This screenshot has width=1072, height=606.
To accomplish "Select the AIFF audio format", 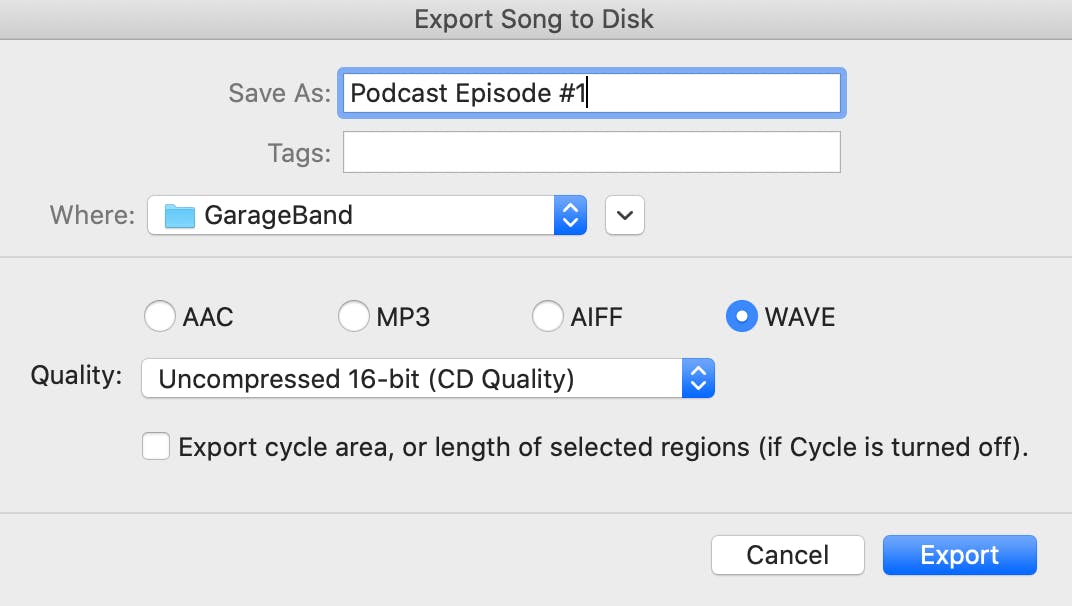I will click(548, 316).
